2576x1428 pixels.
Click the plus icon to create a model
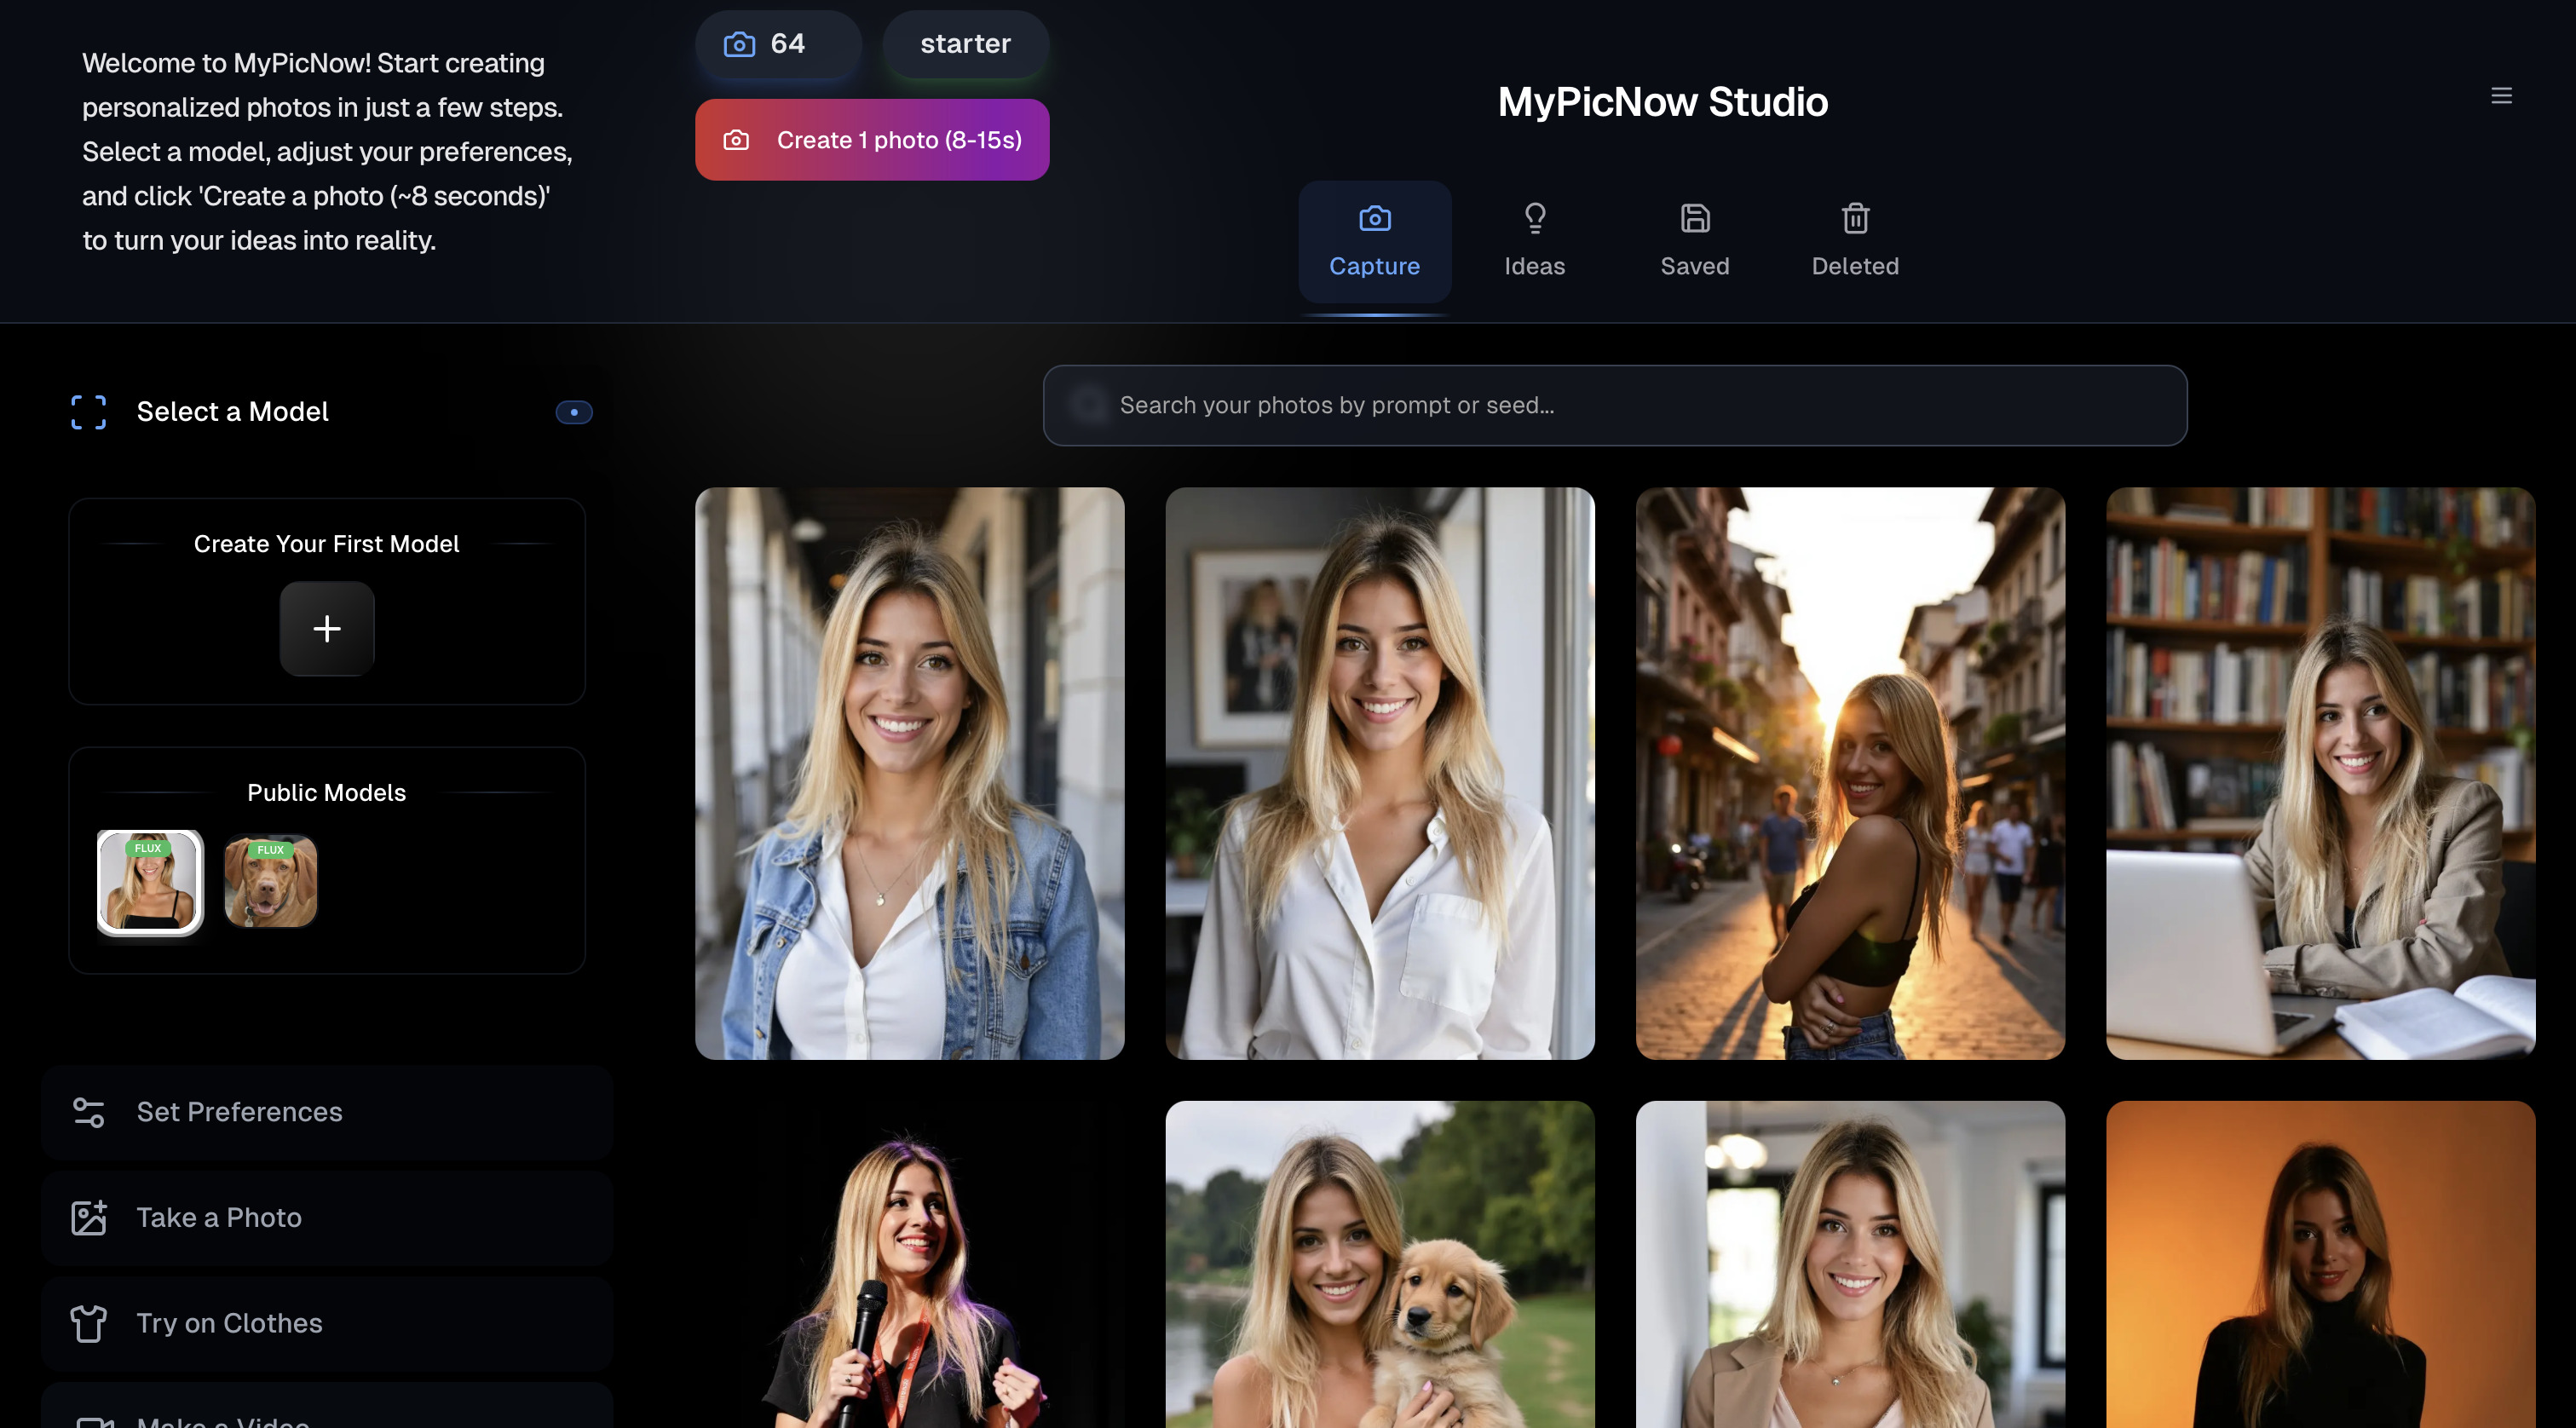point(327,629)
